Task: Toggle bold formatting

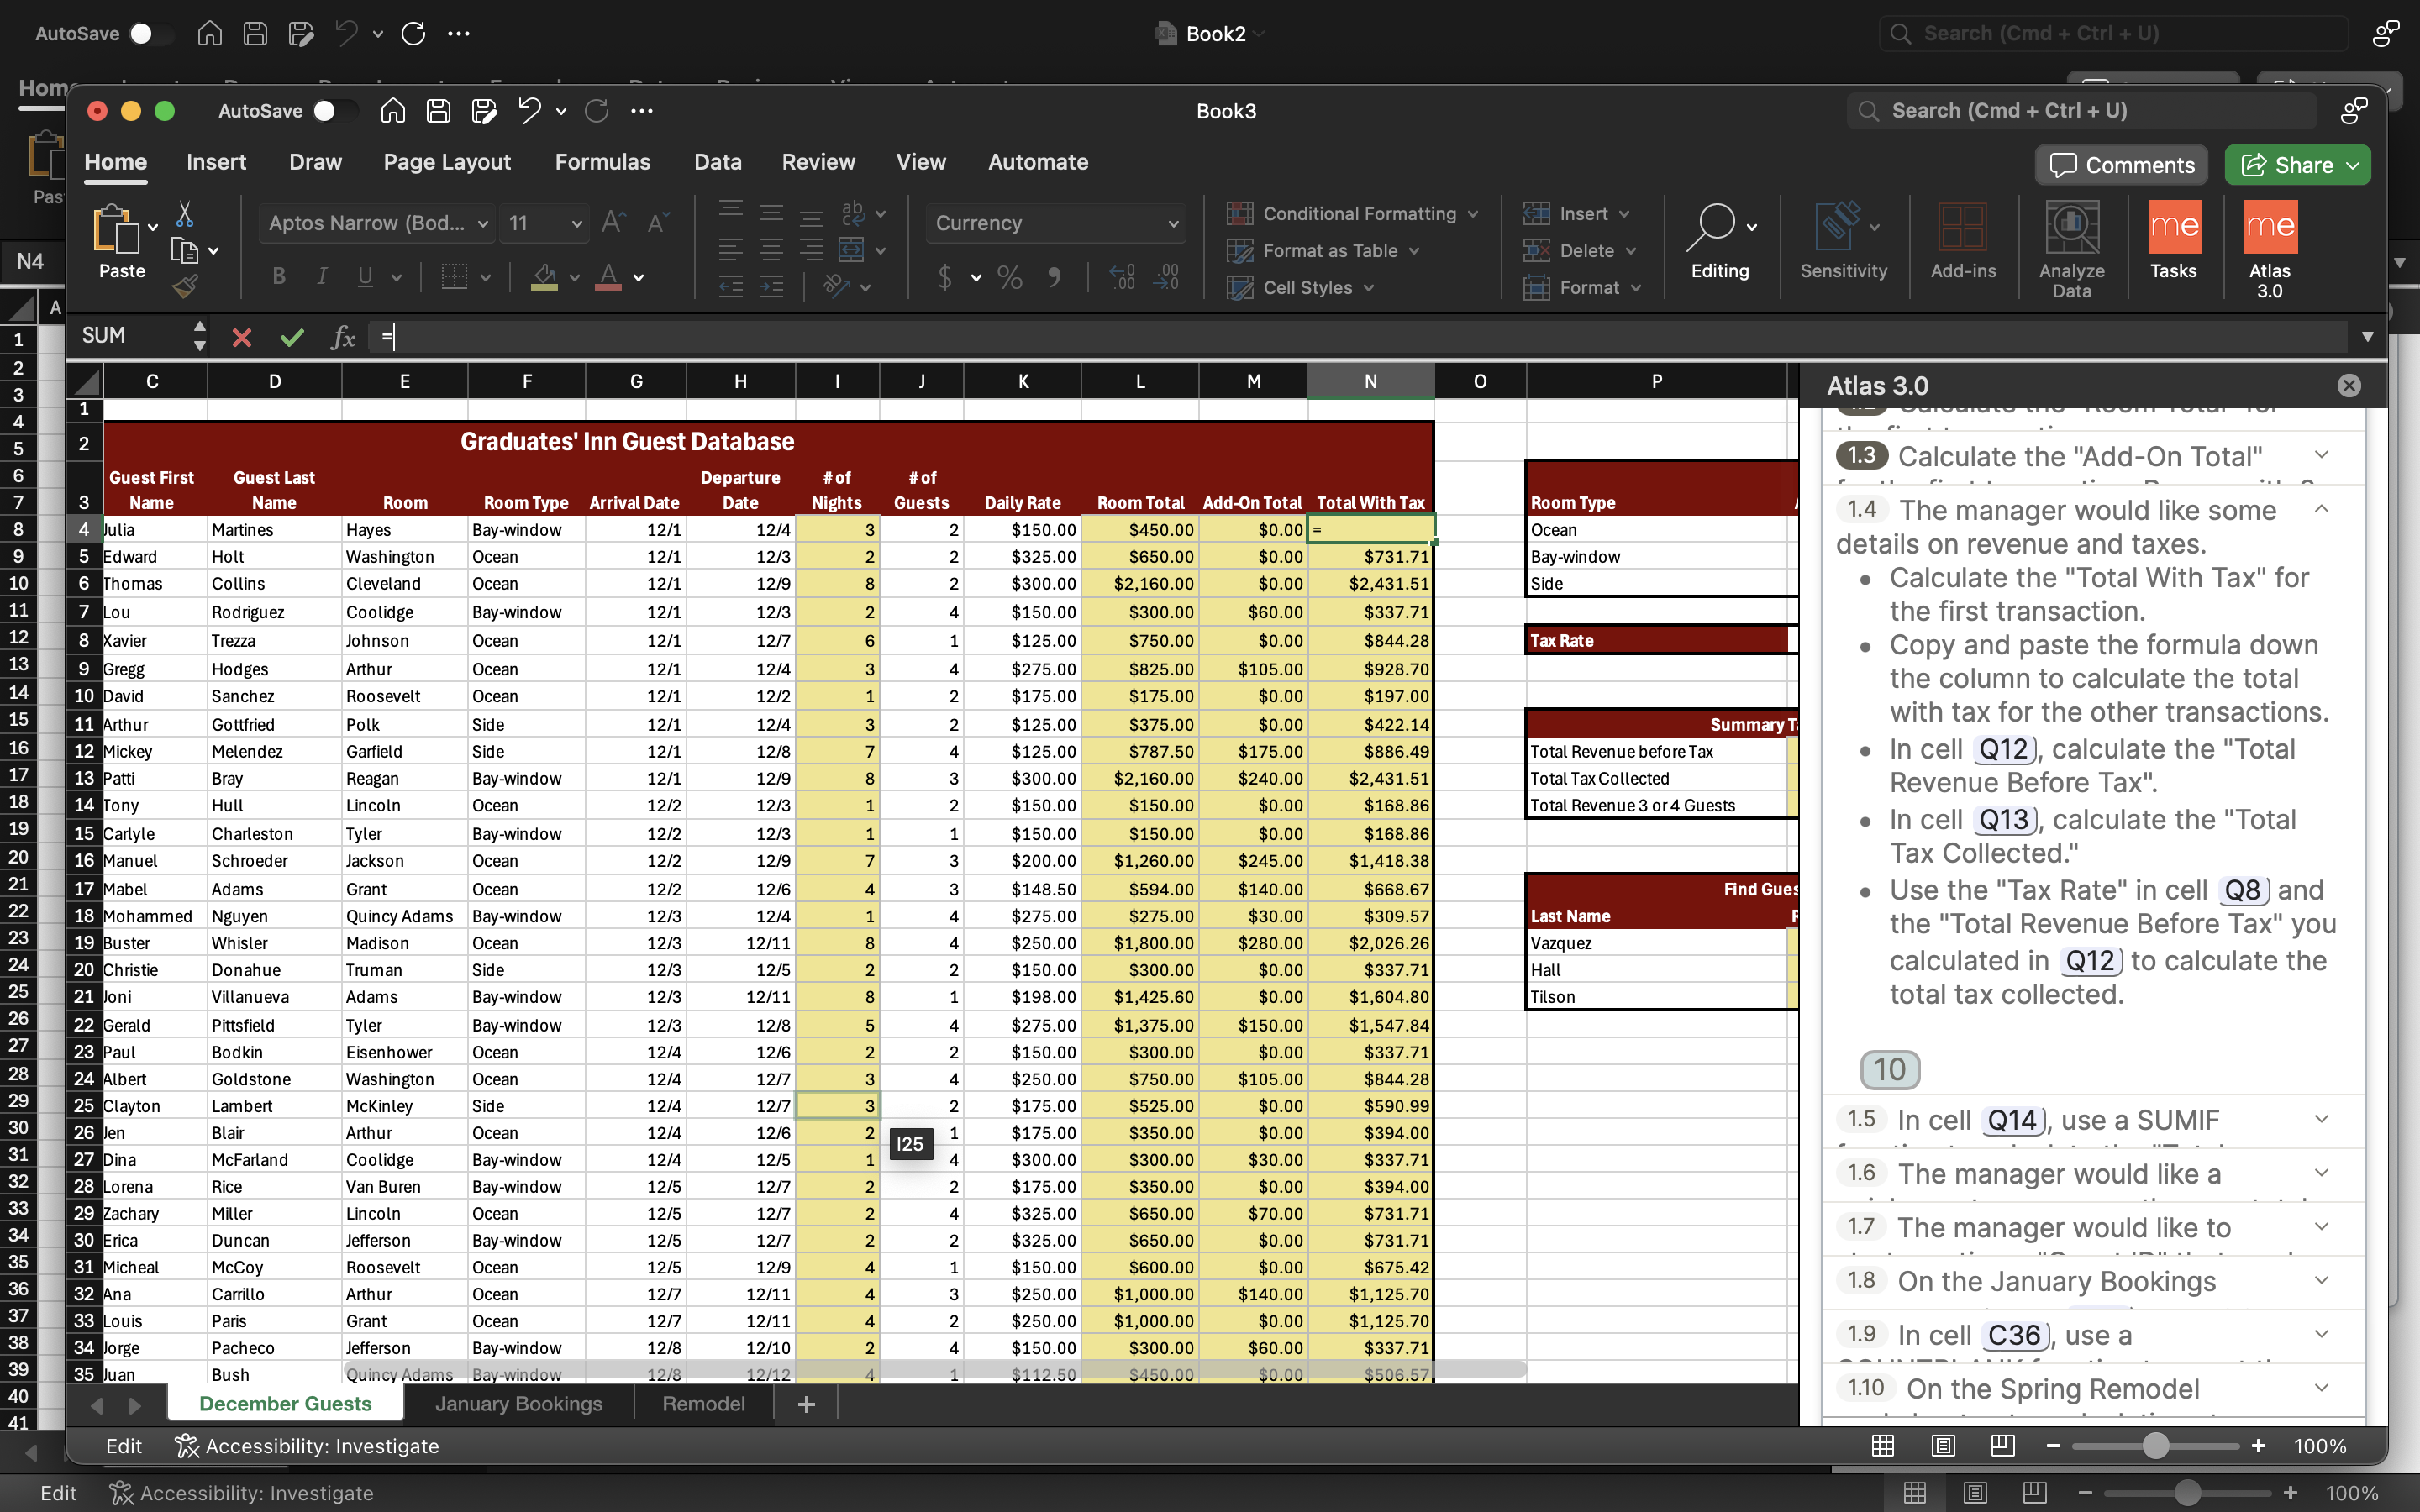Action: pyautogui.click(x=279, y=277)
